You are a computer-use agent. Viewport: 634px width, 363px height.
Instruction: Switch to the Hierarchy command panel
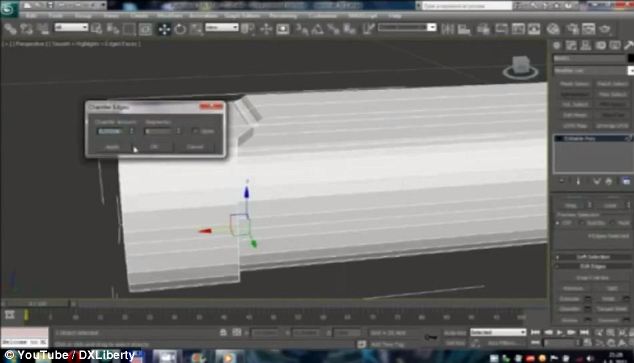(x=585, y=45)
